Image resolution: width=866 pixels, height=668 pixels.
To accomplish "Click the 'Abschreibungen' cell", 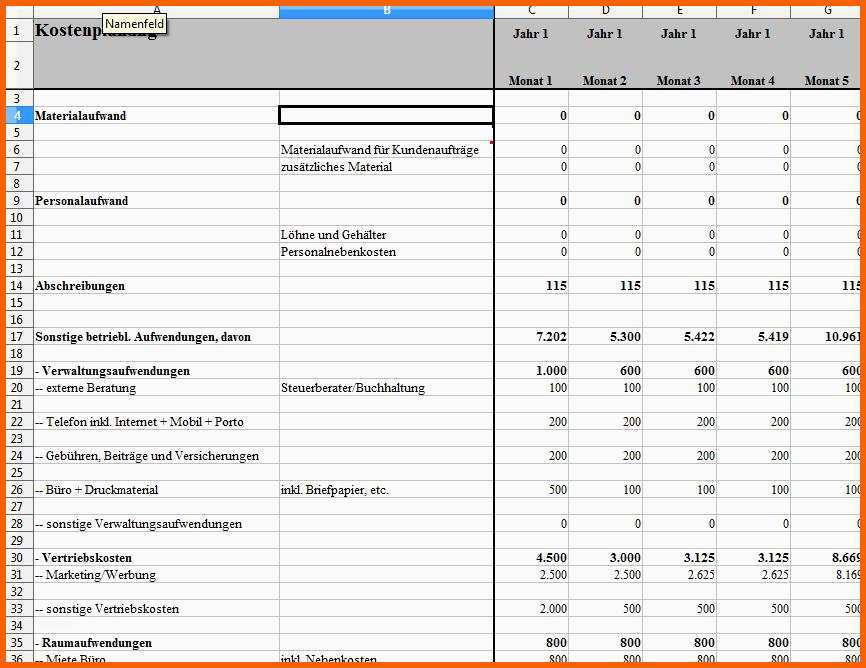I will [x=156, y=286].
